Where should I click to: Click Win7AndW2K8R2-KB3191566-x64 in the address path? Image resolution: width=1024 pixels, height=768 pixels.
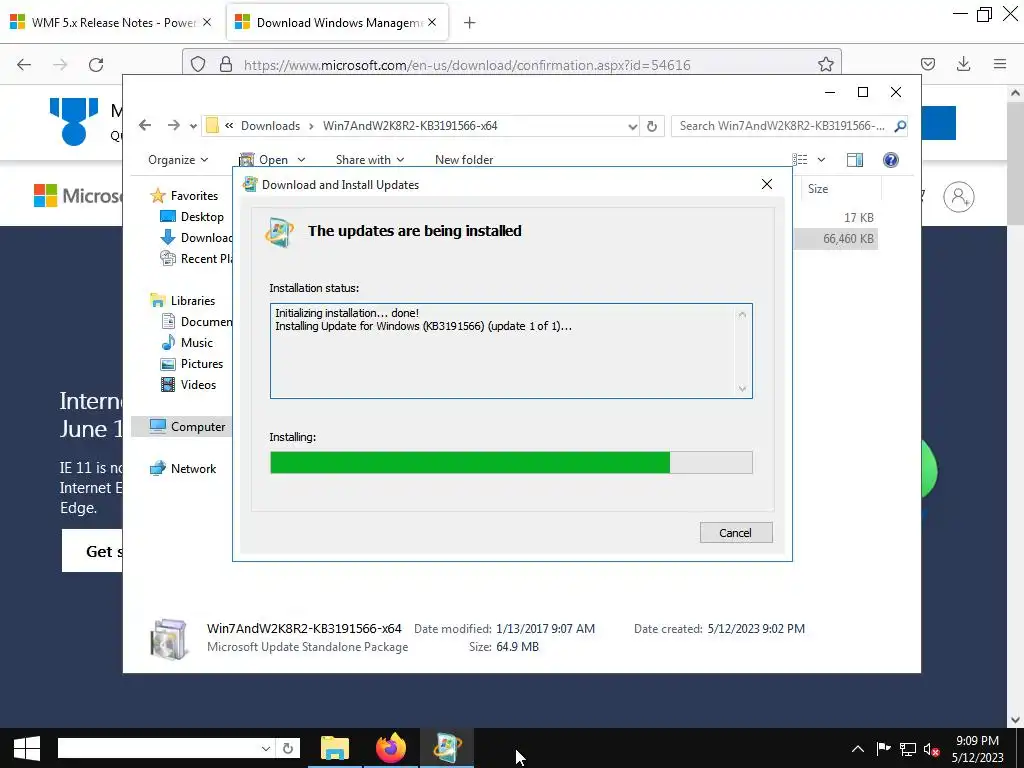[410, 126]
